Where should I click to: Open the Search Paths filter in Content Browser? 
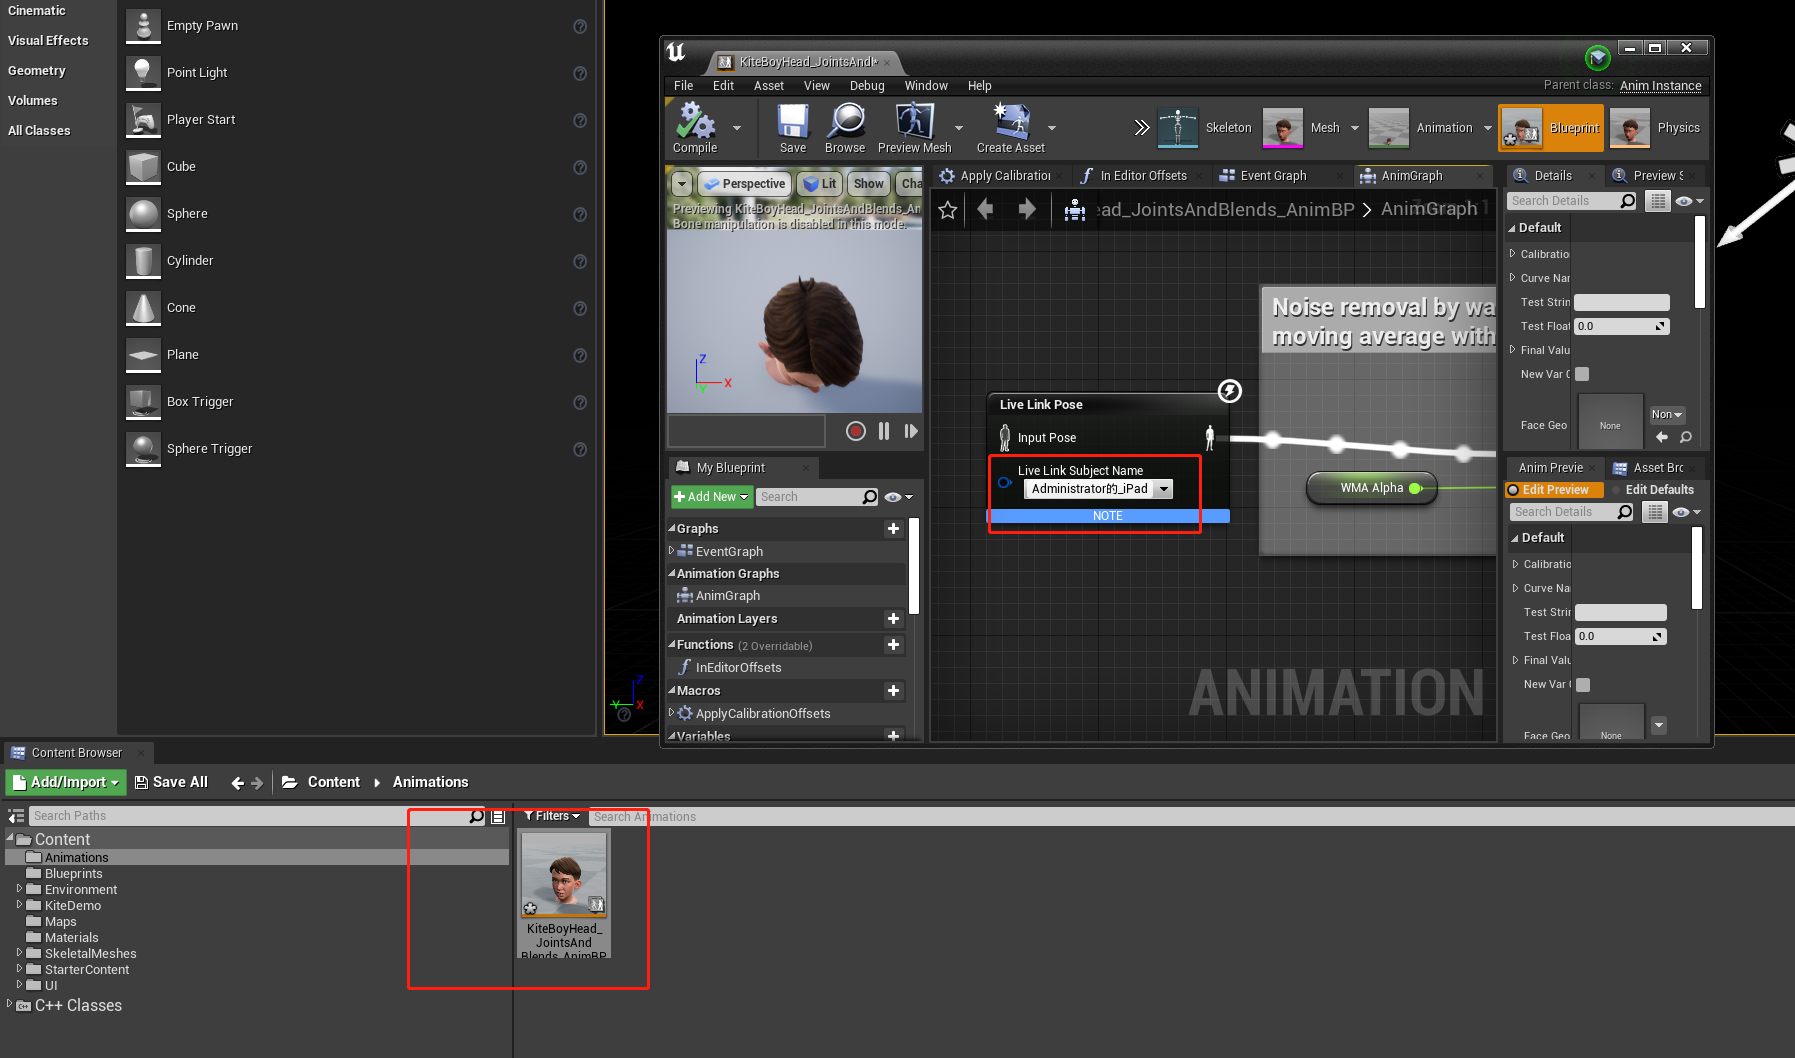coord(476,816)
